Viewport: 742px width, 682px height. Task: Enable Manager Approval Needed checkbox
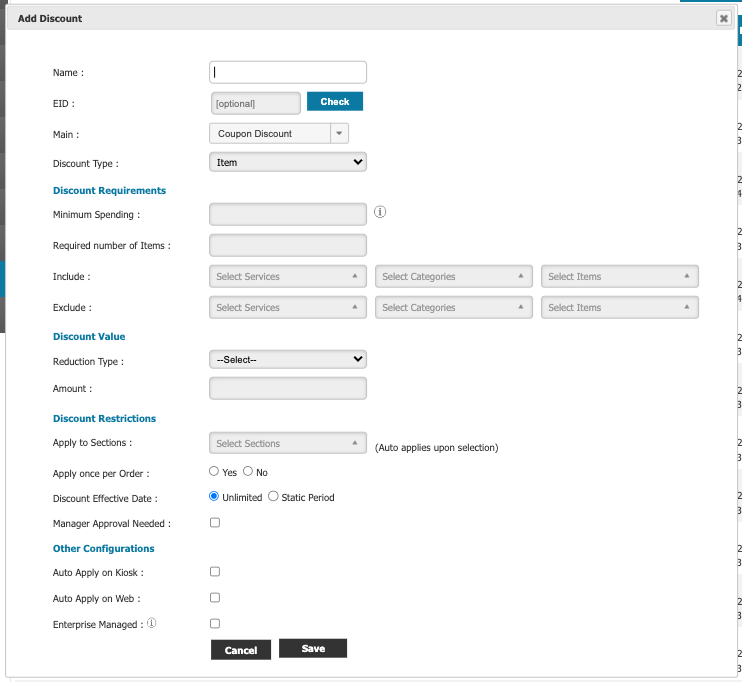tap(215, 522)
